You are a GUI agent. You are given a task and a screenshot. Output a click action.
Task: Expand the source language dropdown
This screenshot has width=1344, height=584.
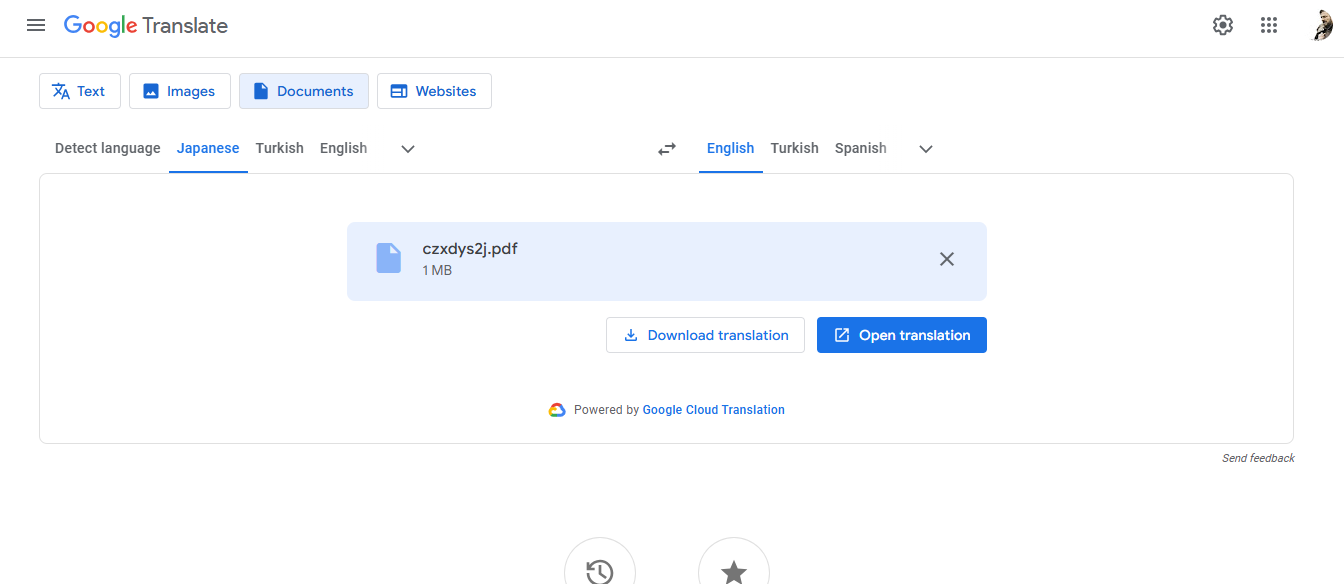click(407, 148)
